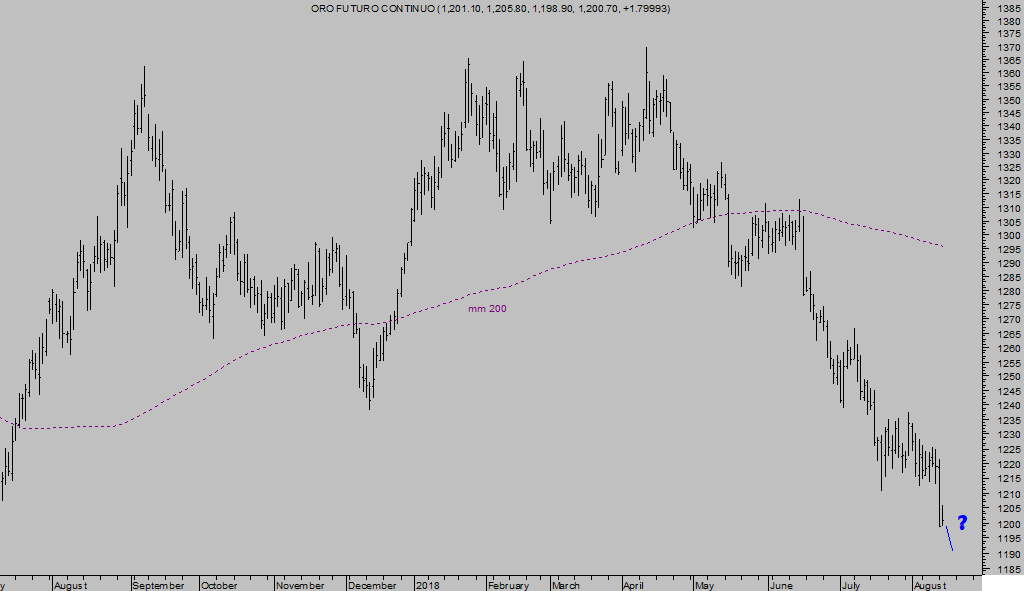This screenshot has width=1024, height=591.
Task: Click the blue question mark annotation
Action: point(962,522)
